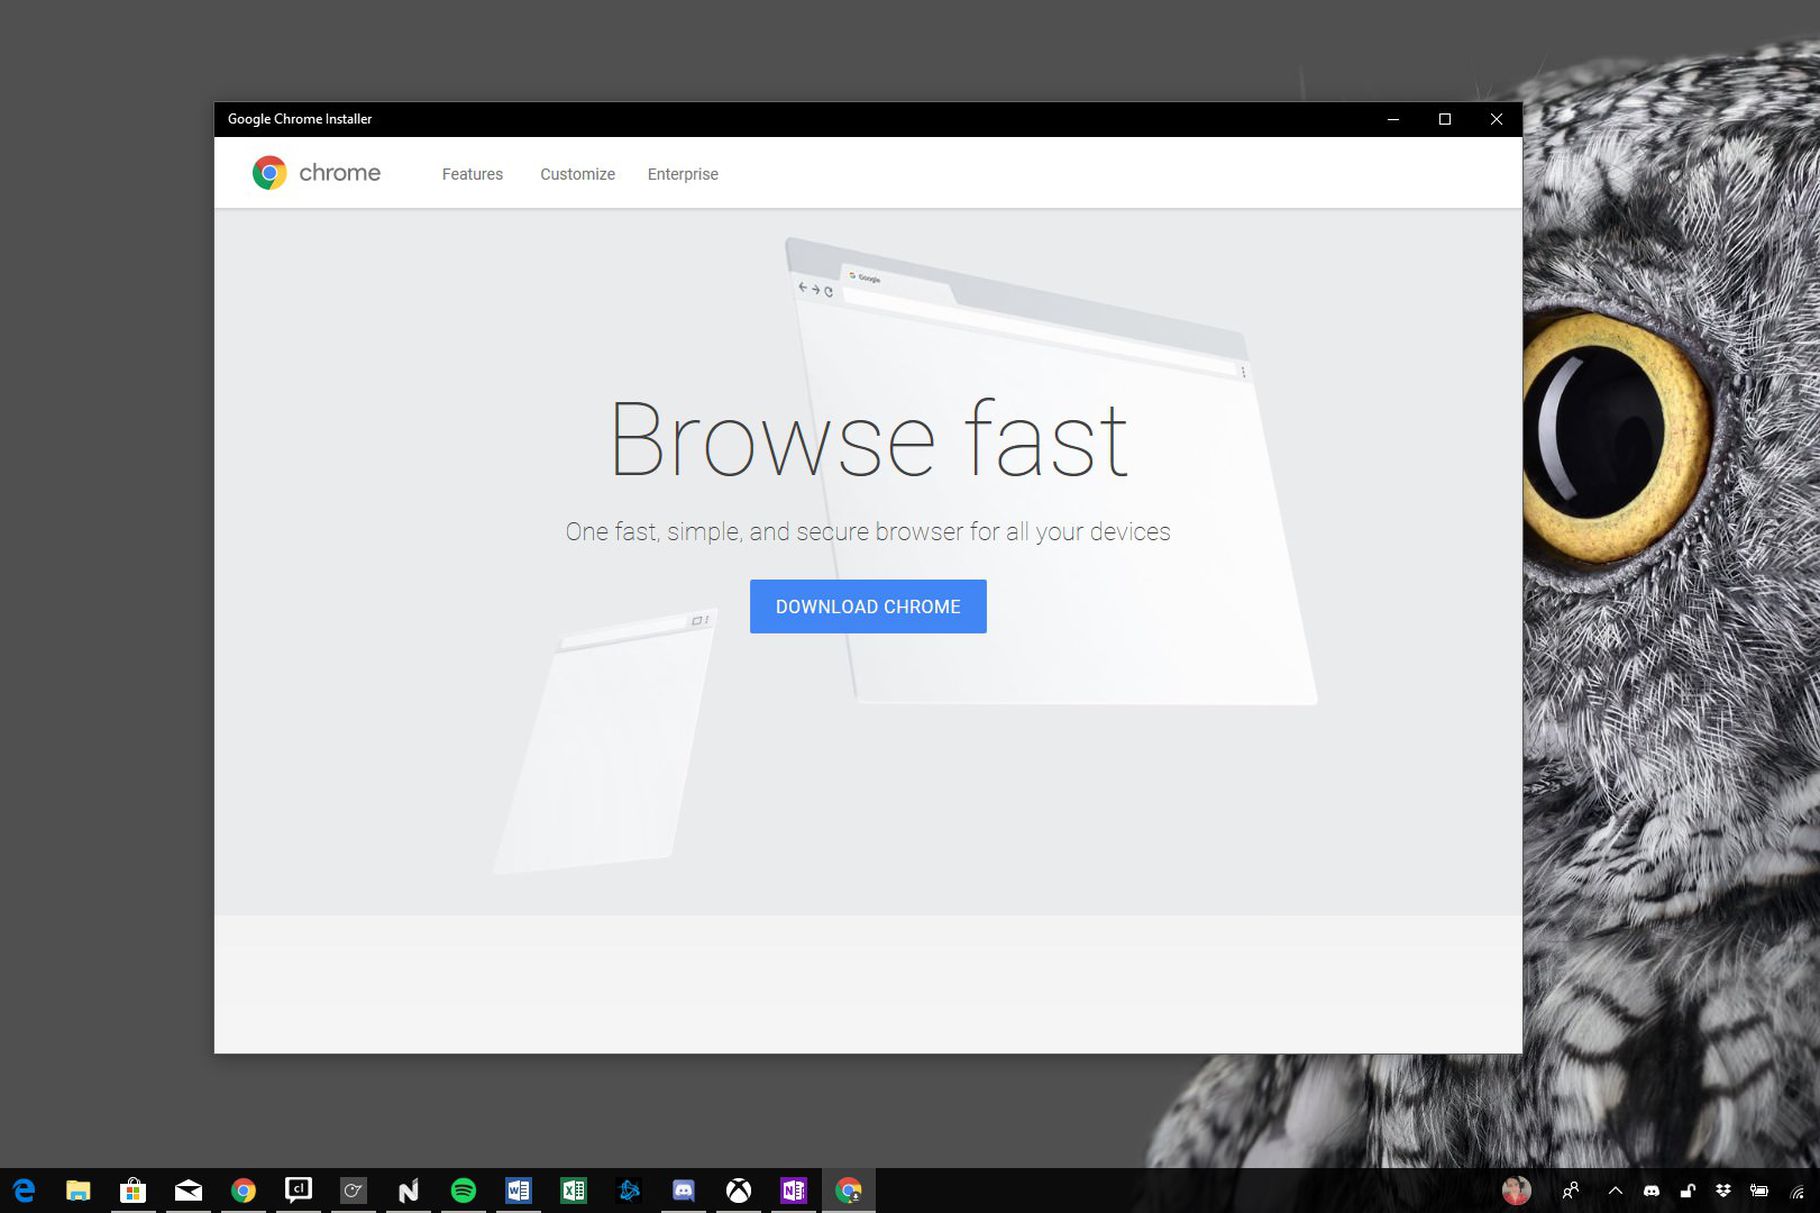Open Spotify from the taskbar
The height and width of the screenshot is (1213, 1820).
[x=463, y=1190]
